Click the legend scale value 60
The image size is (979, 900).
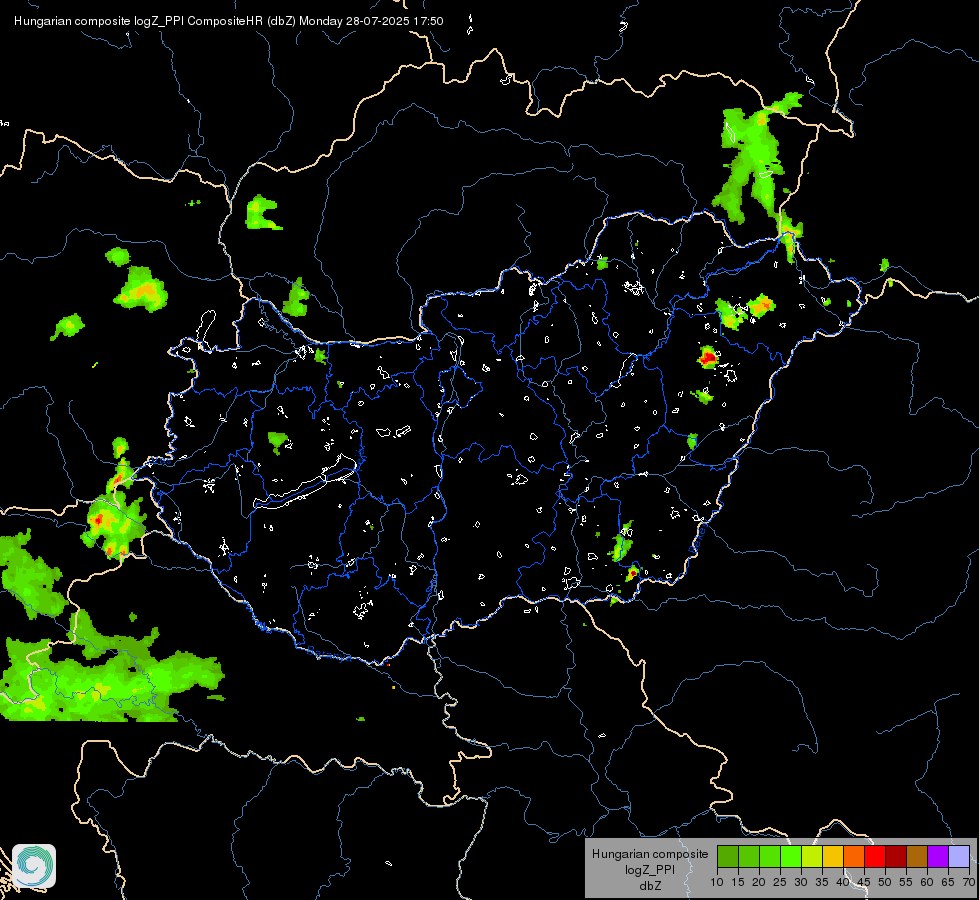pos(927,883)
